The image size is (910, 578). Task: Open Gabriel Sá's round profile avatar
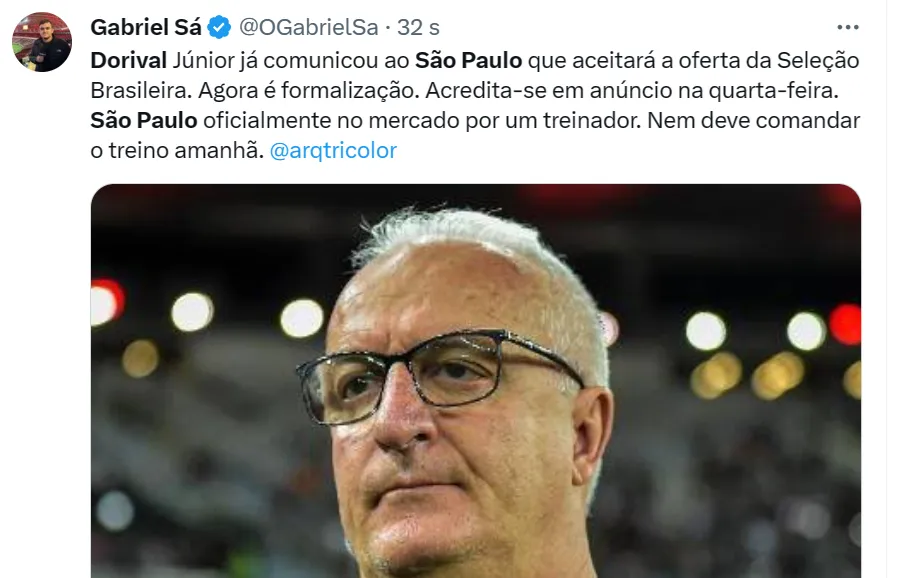coord(42,42)
